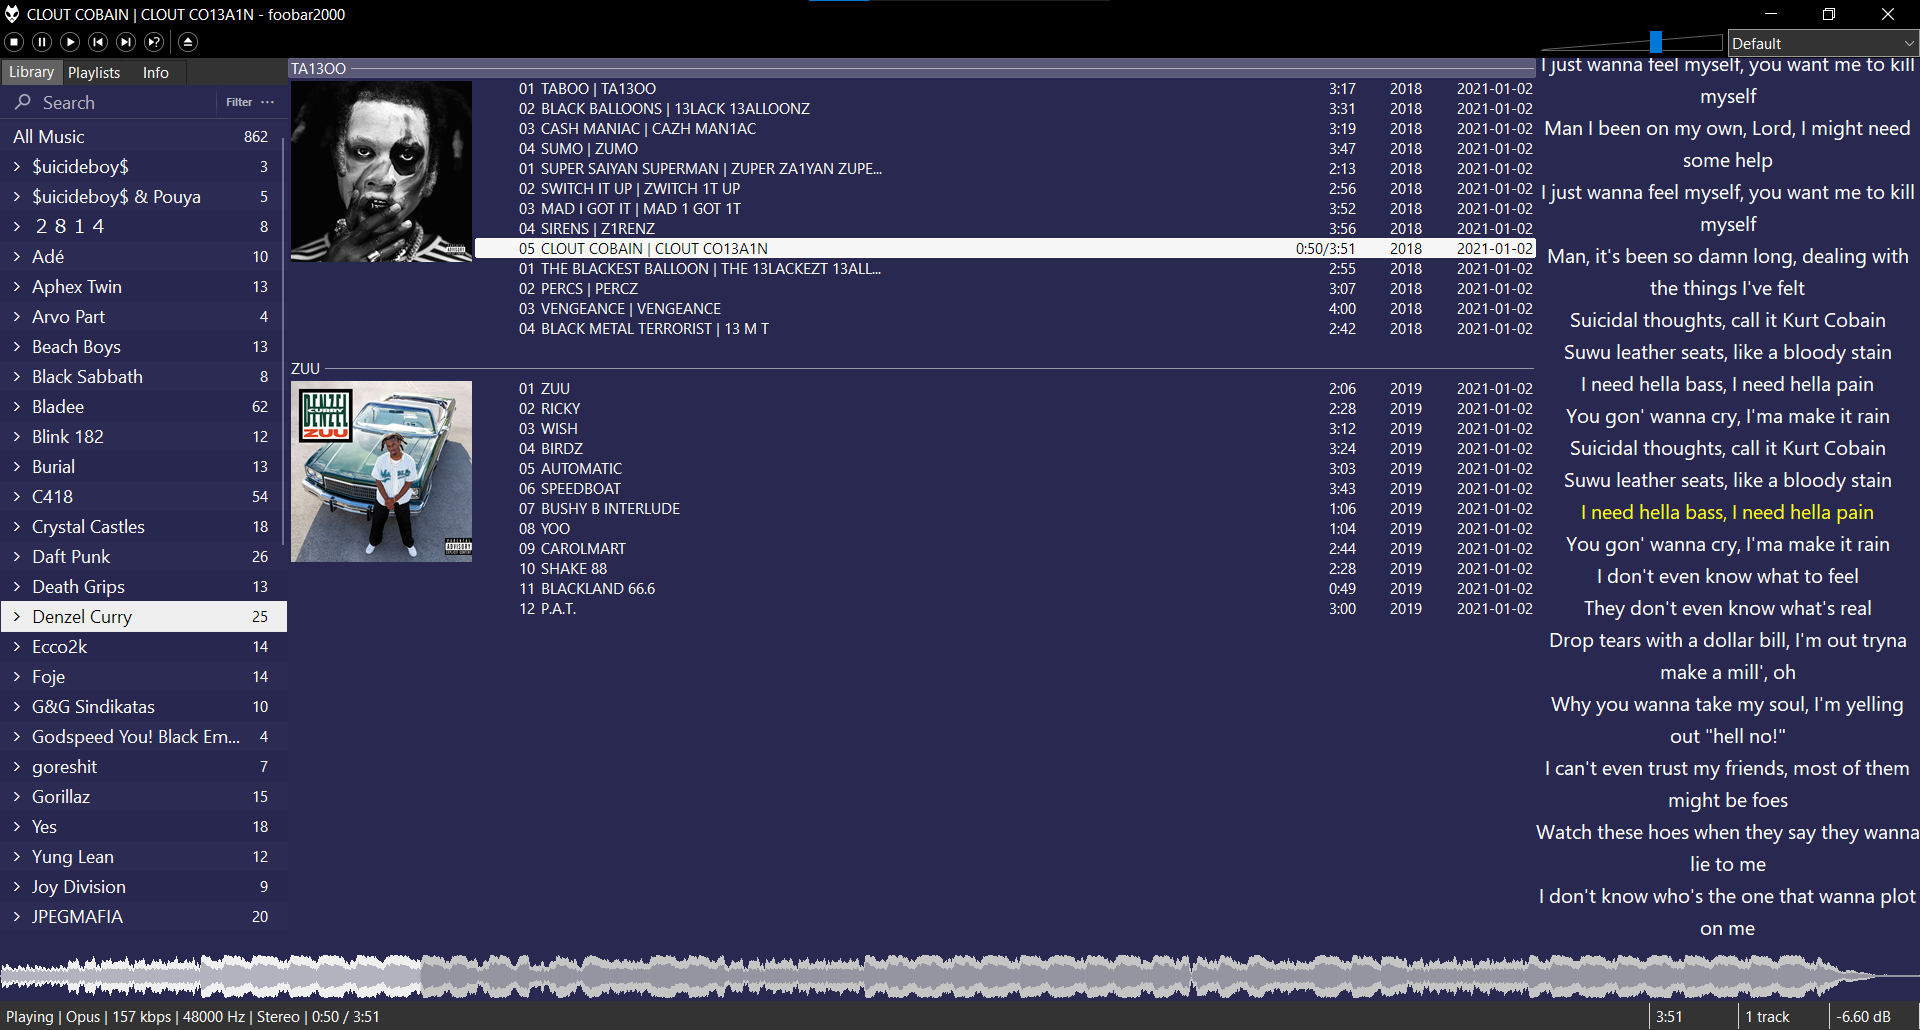Open the Filter option in library panel
This screenshot has width=1920, height=1030.
pos(239,102)
